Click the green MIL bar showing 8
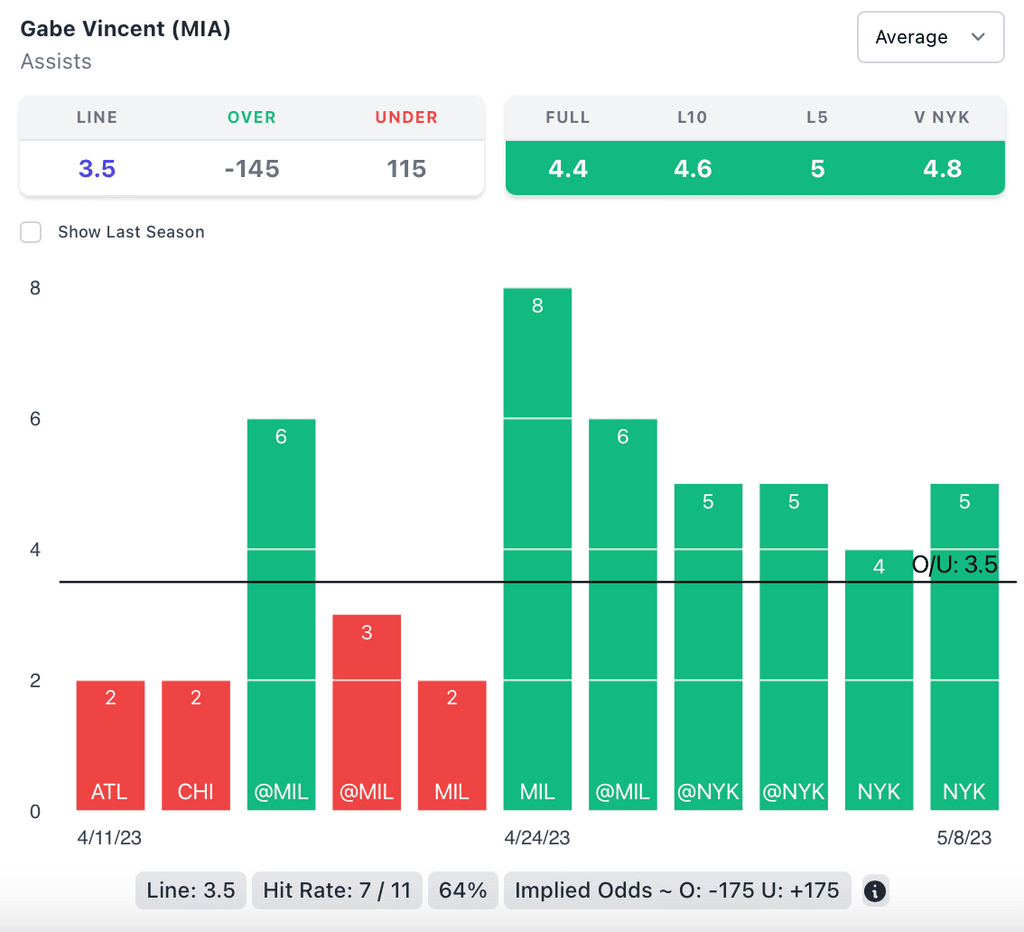The height and width of the screenshot is (932, 1024). pos(537,549)
